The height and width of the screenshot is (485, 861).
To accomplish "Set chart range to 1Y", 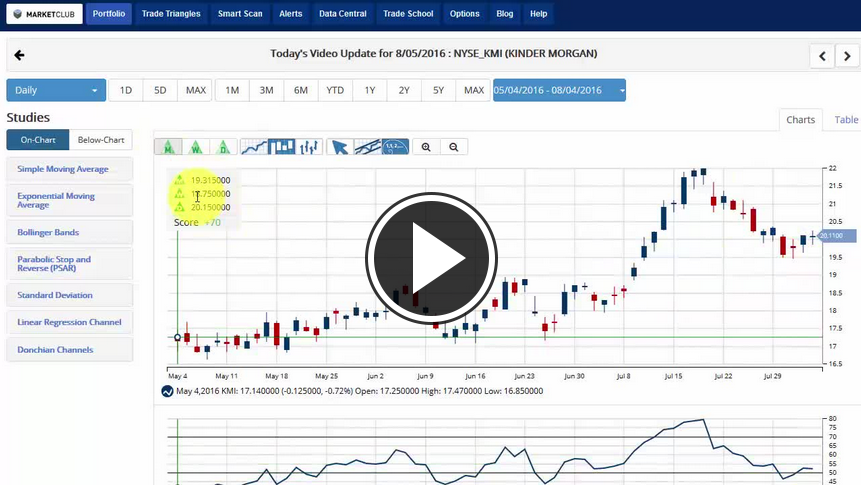I will pyautogui.click(x=370, y=90).
